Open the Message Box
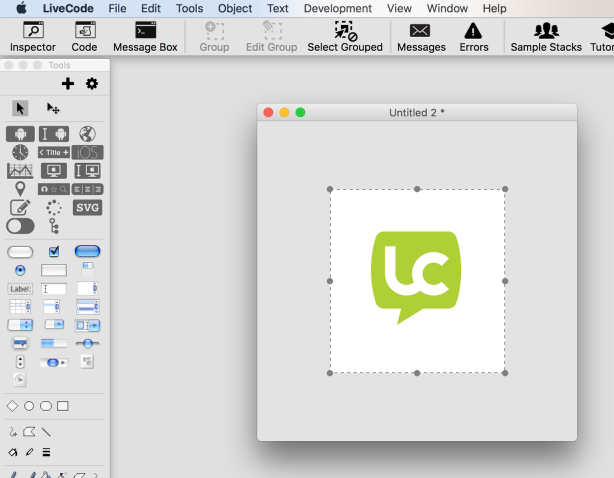 tap(145, 36)
